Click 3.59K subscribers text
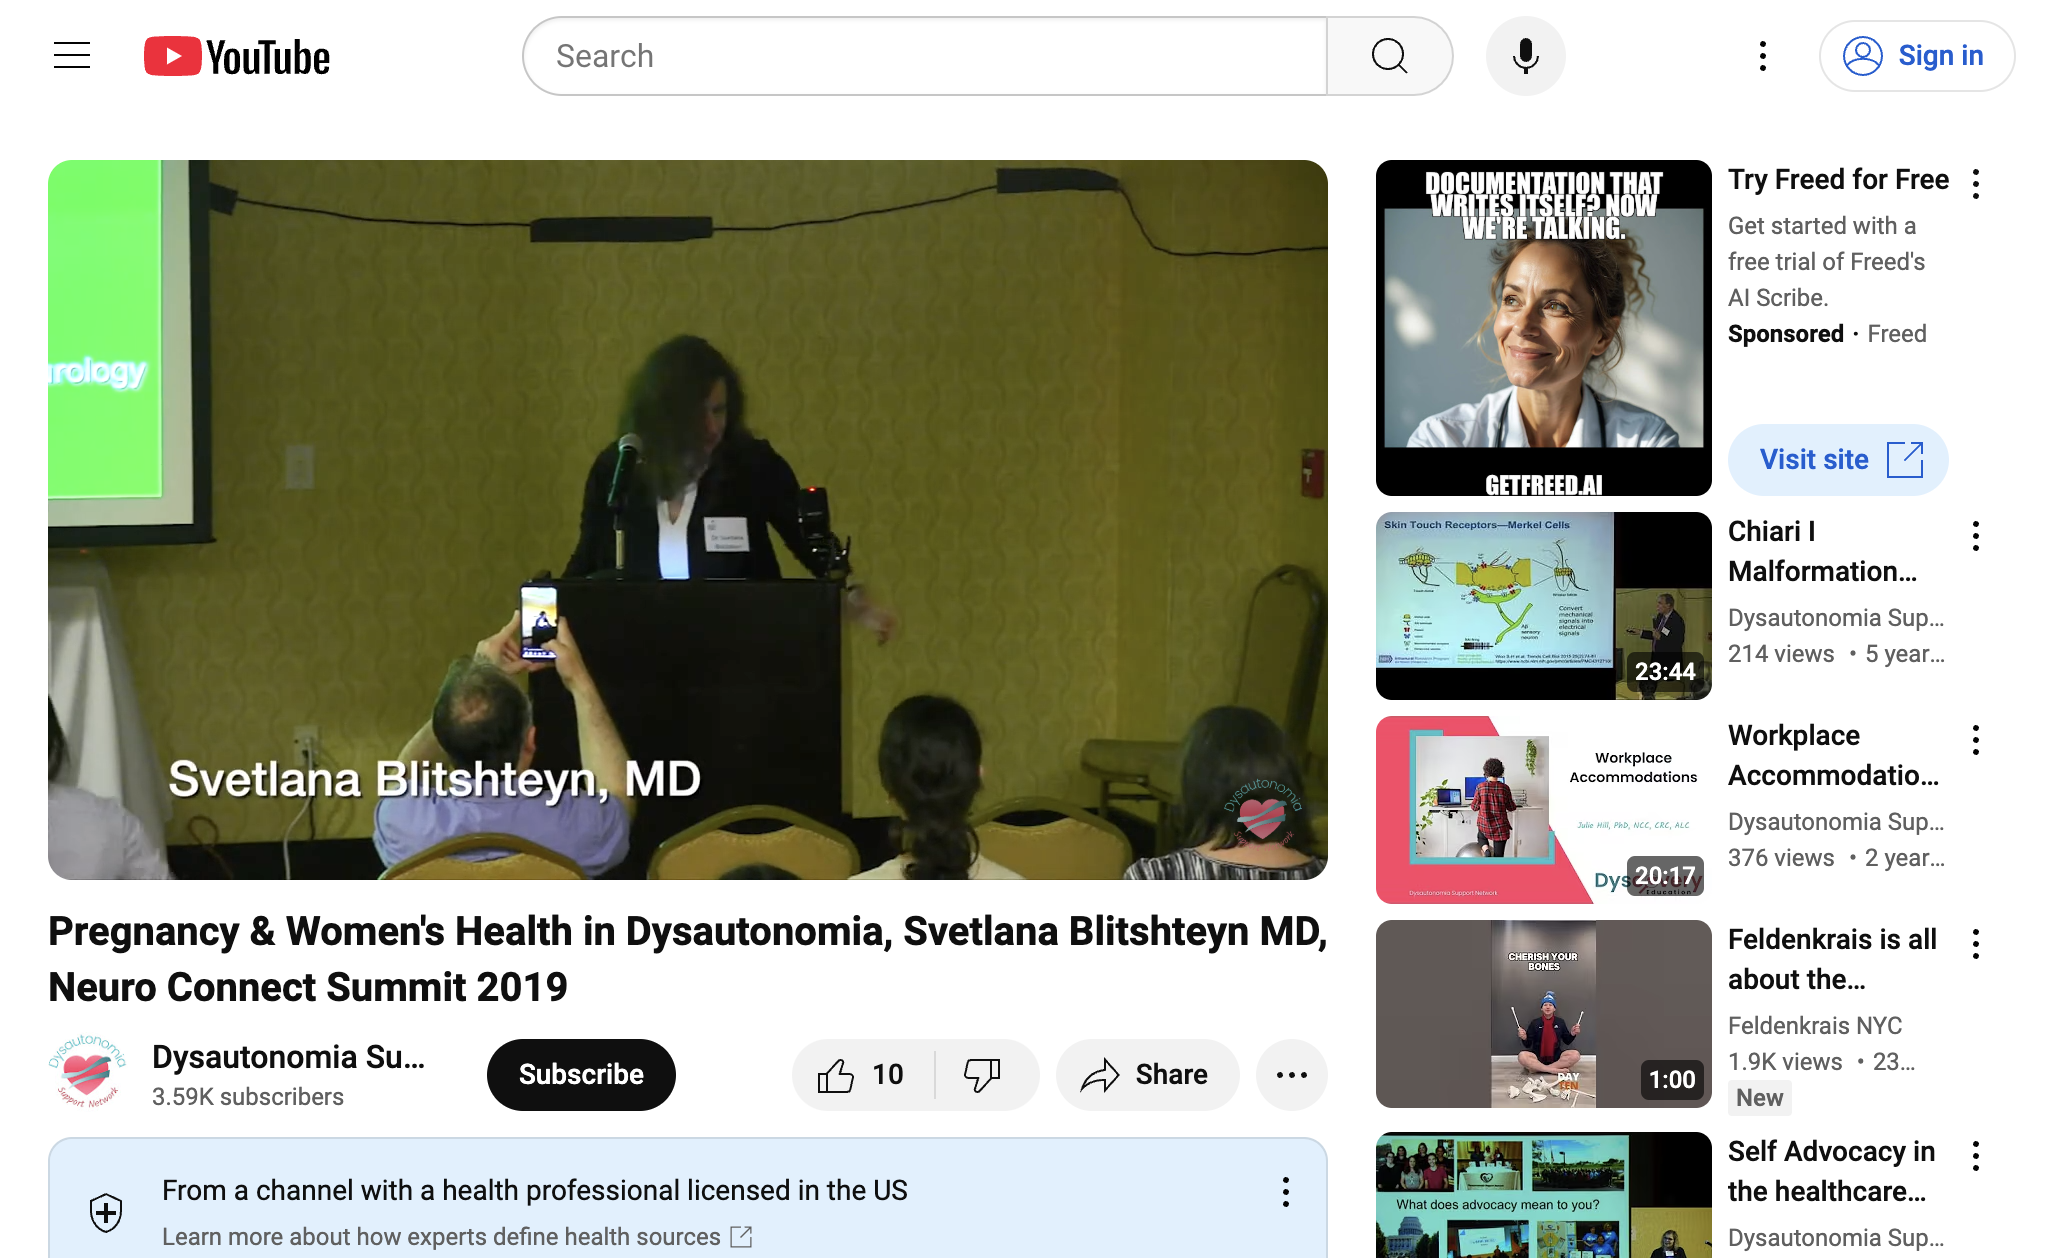Image resolution: width=2048 pixels, height=1258 pixels. point(248,1097)
